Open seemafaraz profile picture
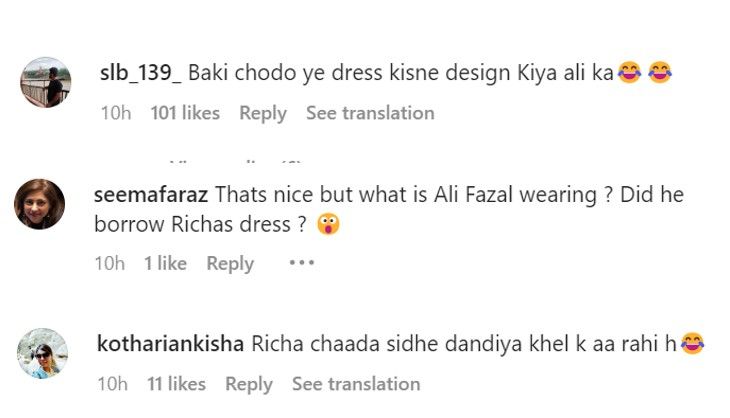The width and height of the screenshot is (730, 418). coord(40,205)
